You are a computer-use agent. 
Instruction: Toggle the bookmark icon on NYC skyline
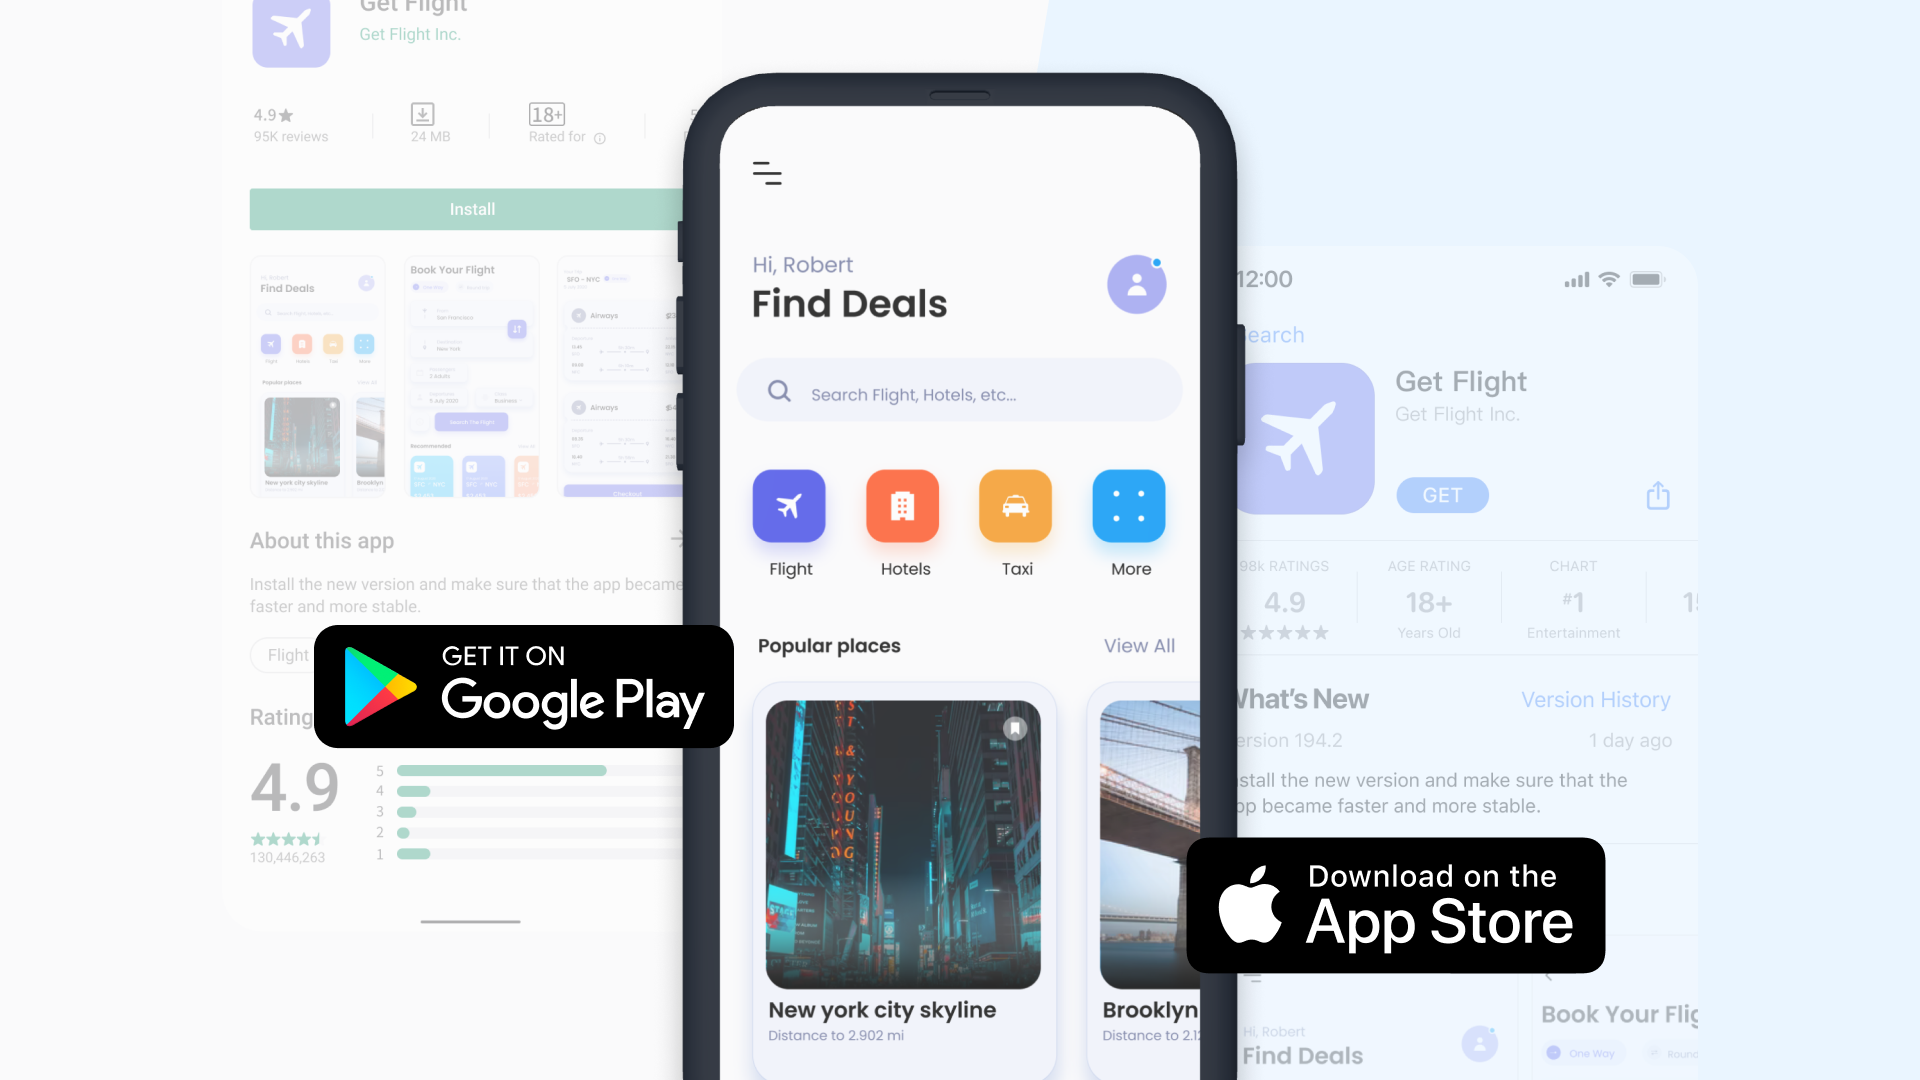pos(1014,729)
